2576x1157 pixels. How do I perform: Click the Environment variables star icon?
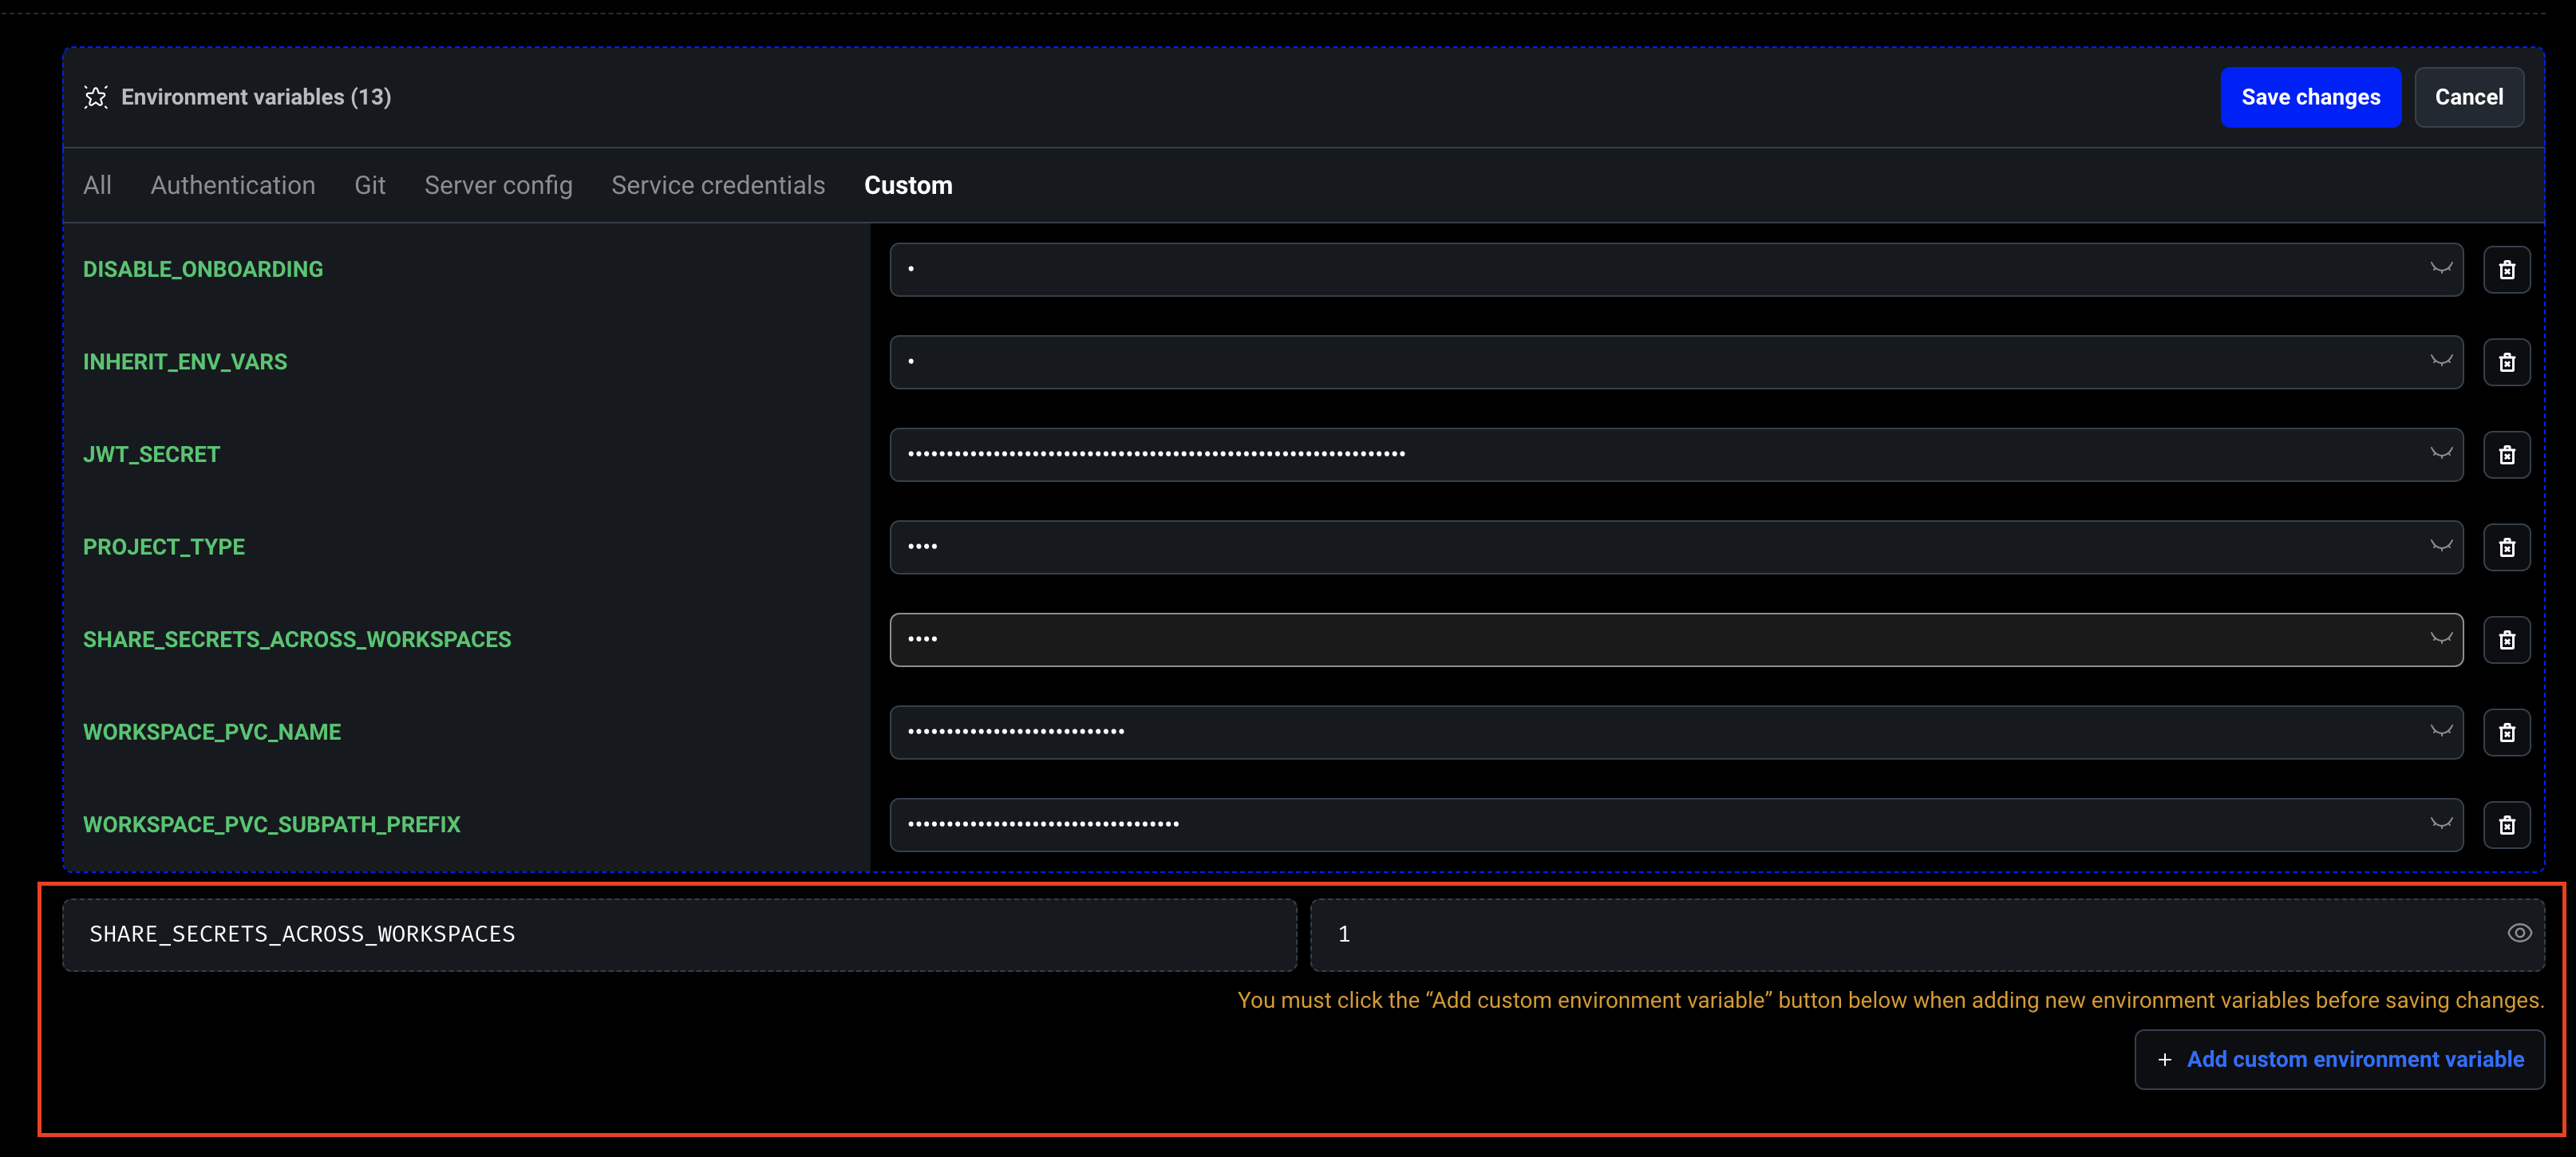96,97
